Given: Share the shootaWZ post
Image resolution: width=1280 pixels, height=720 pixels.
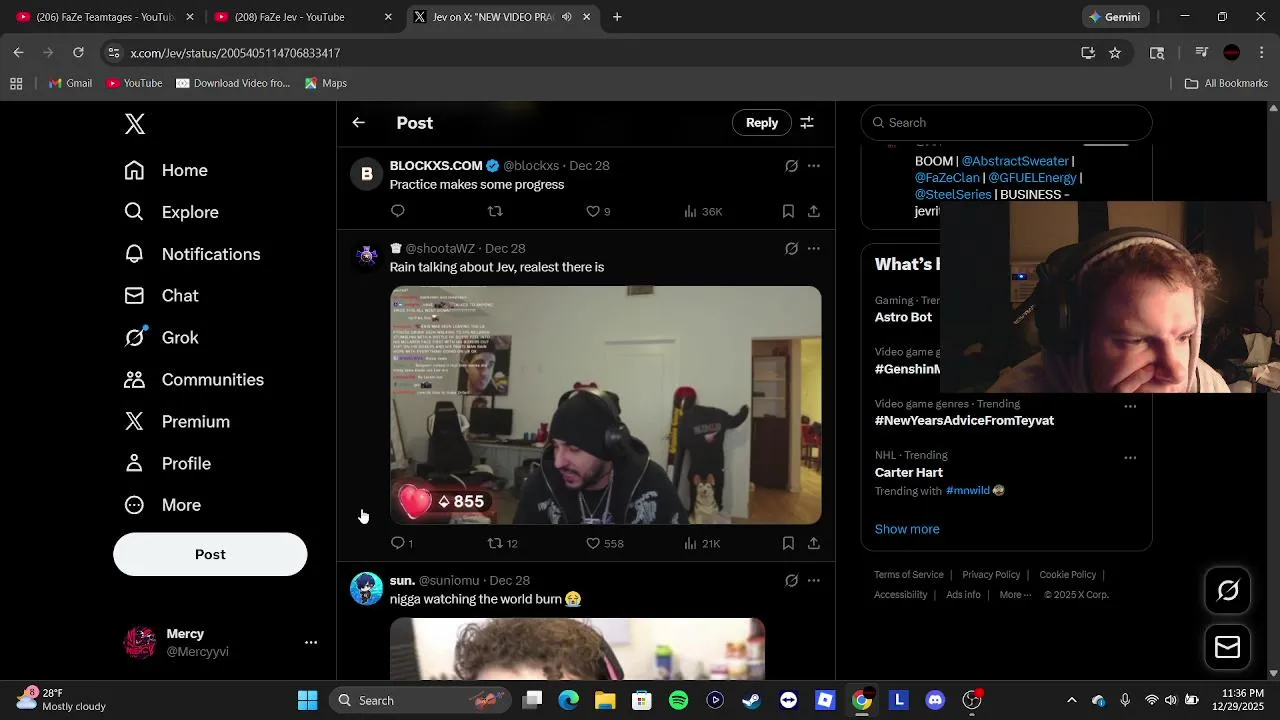Looking at the screenshot, I should coord(814,543).
